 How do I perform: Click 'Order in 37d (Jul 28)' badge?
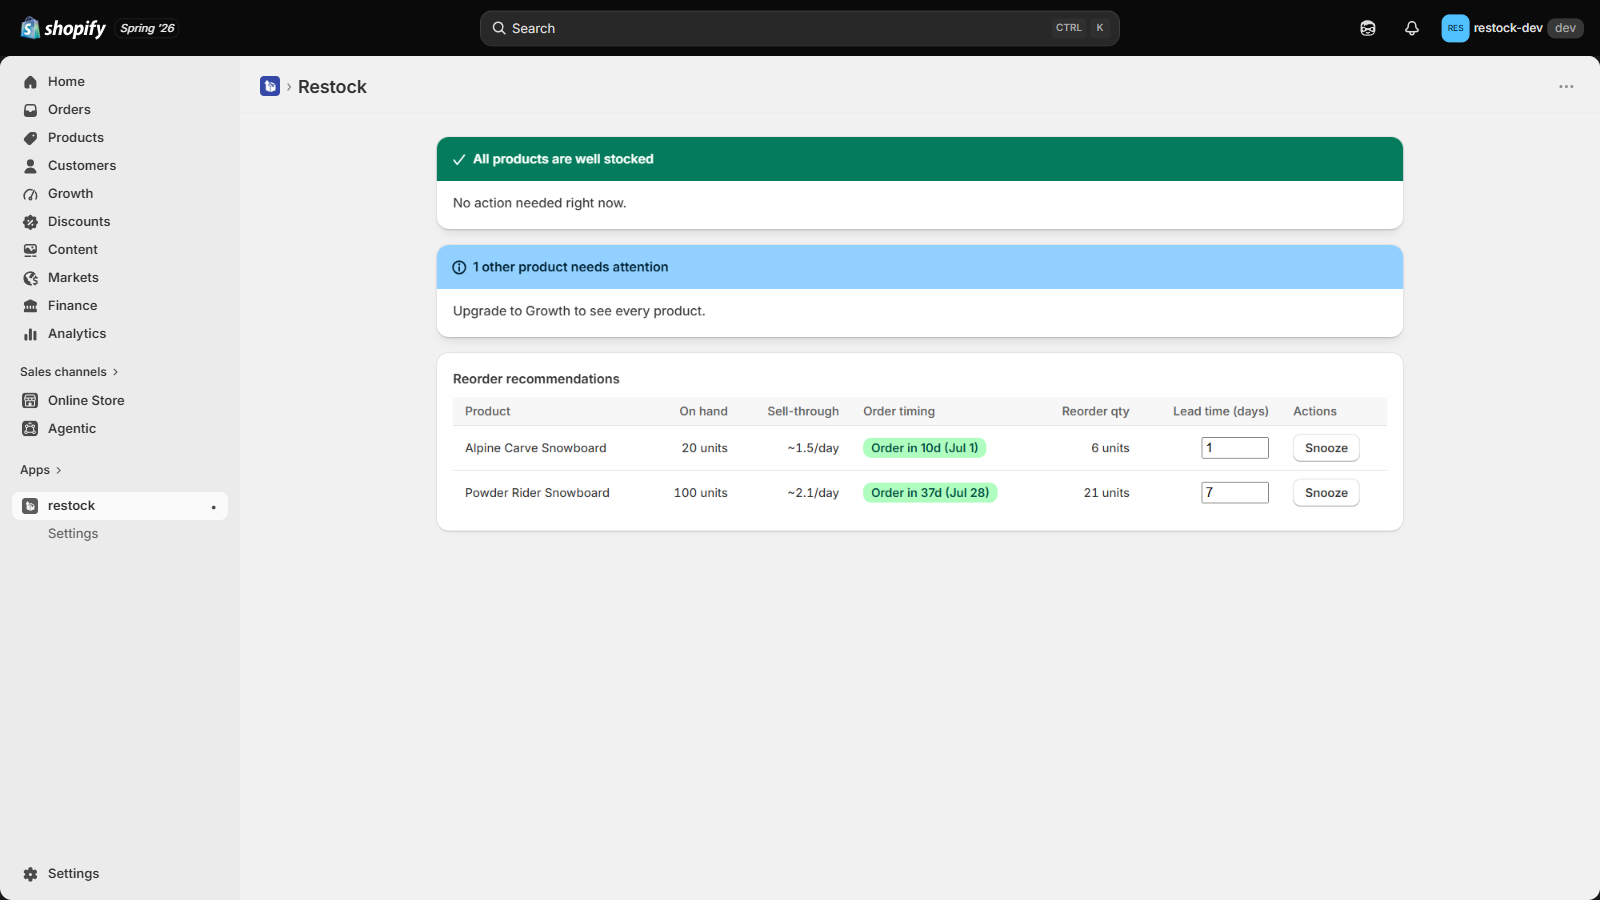coord(930,493)
